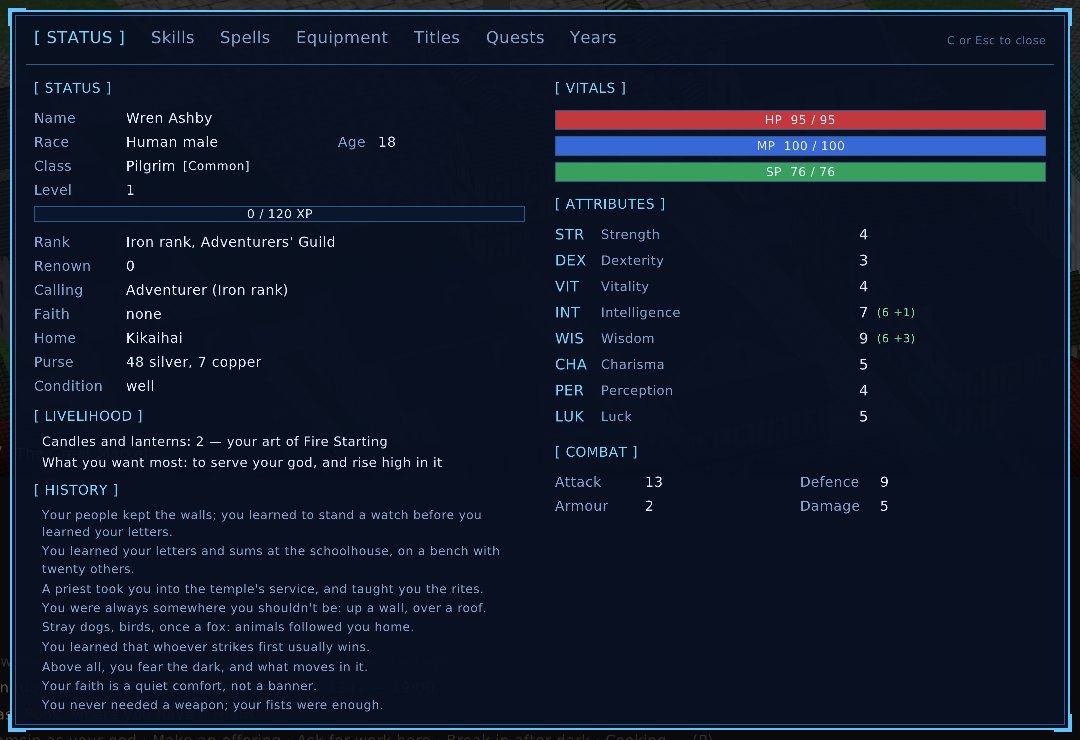Click 'Your faith is a quiet comfort' line
The width and height of the screenshot is (1080, 740).
click(x=179, y=686)
